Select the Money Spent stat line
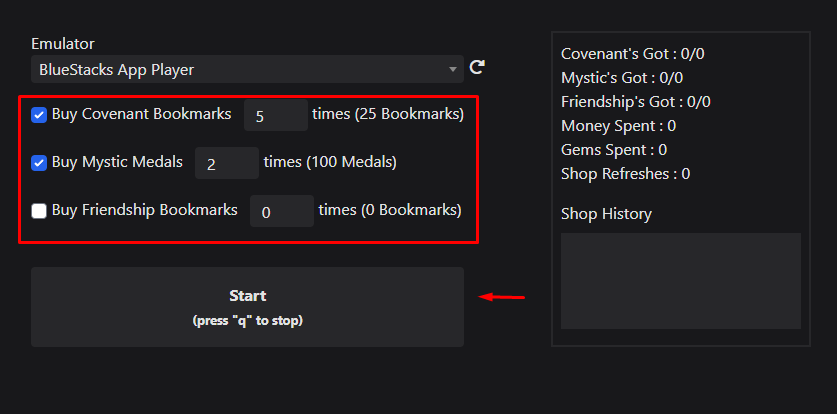The height and width of the screenshot is (414, 837). click(x=619, y=126)
